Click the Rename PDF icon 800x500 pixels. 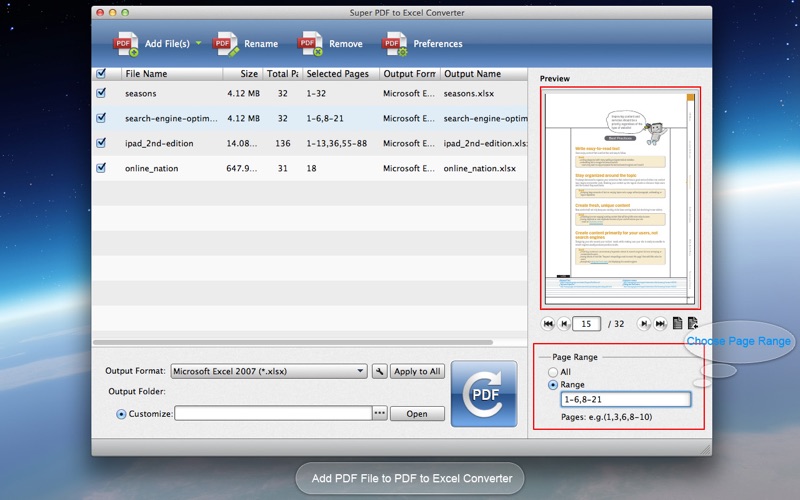pyautogui.click(x=225, y=44)
